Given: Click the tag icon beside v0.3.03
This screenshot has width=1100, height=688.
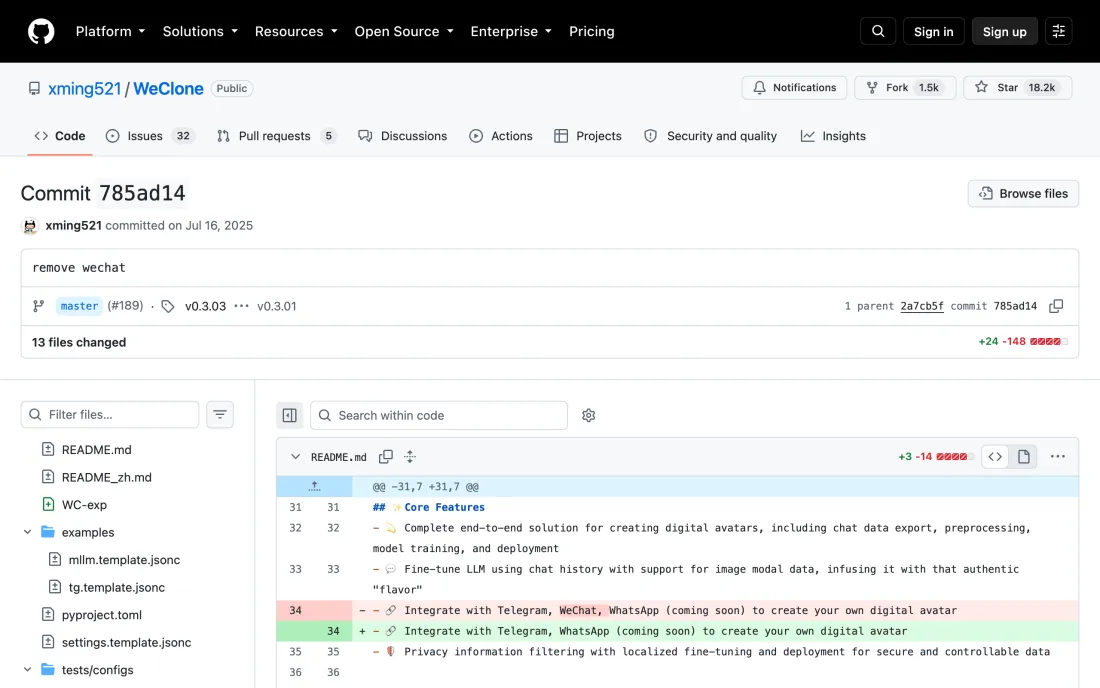Looking at the screenshot, I should coord(168,306).
